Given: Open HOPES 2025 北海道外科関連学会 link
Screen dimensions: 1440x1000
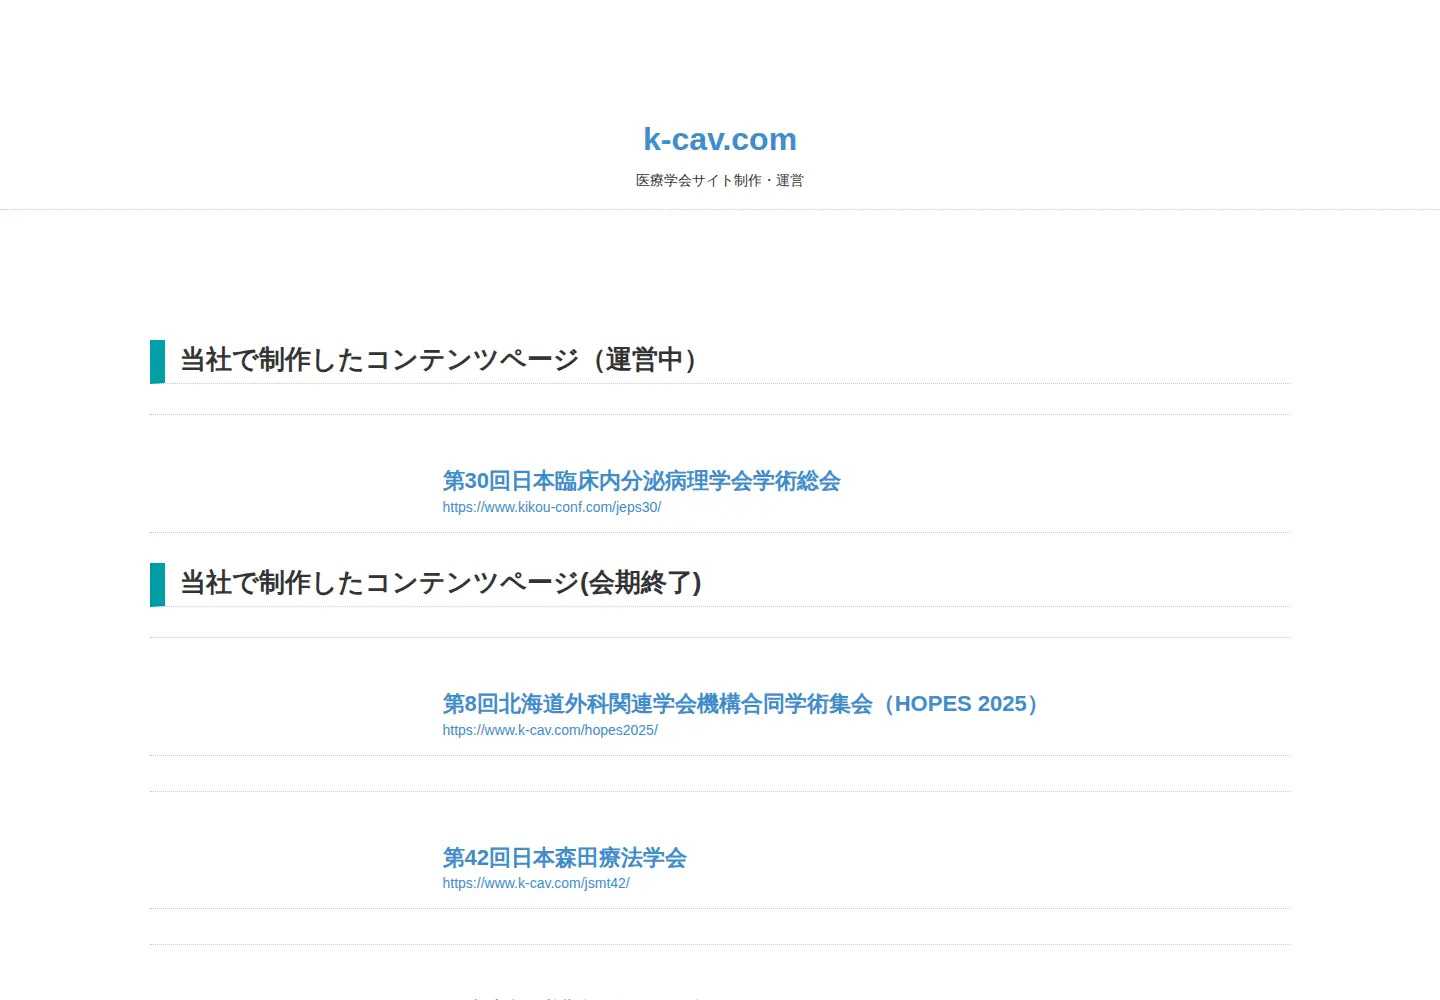Looking at the screenshot, I should pyautogui.click(x=745, y=704).
